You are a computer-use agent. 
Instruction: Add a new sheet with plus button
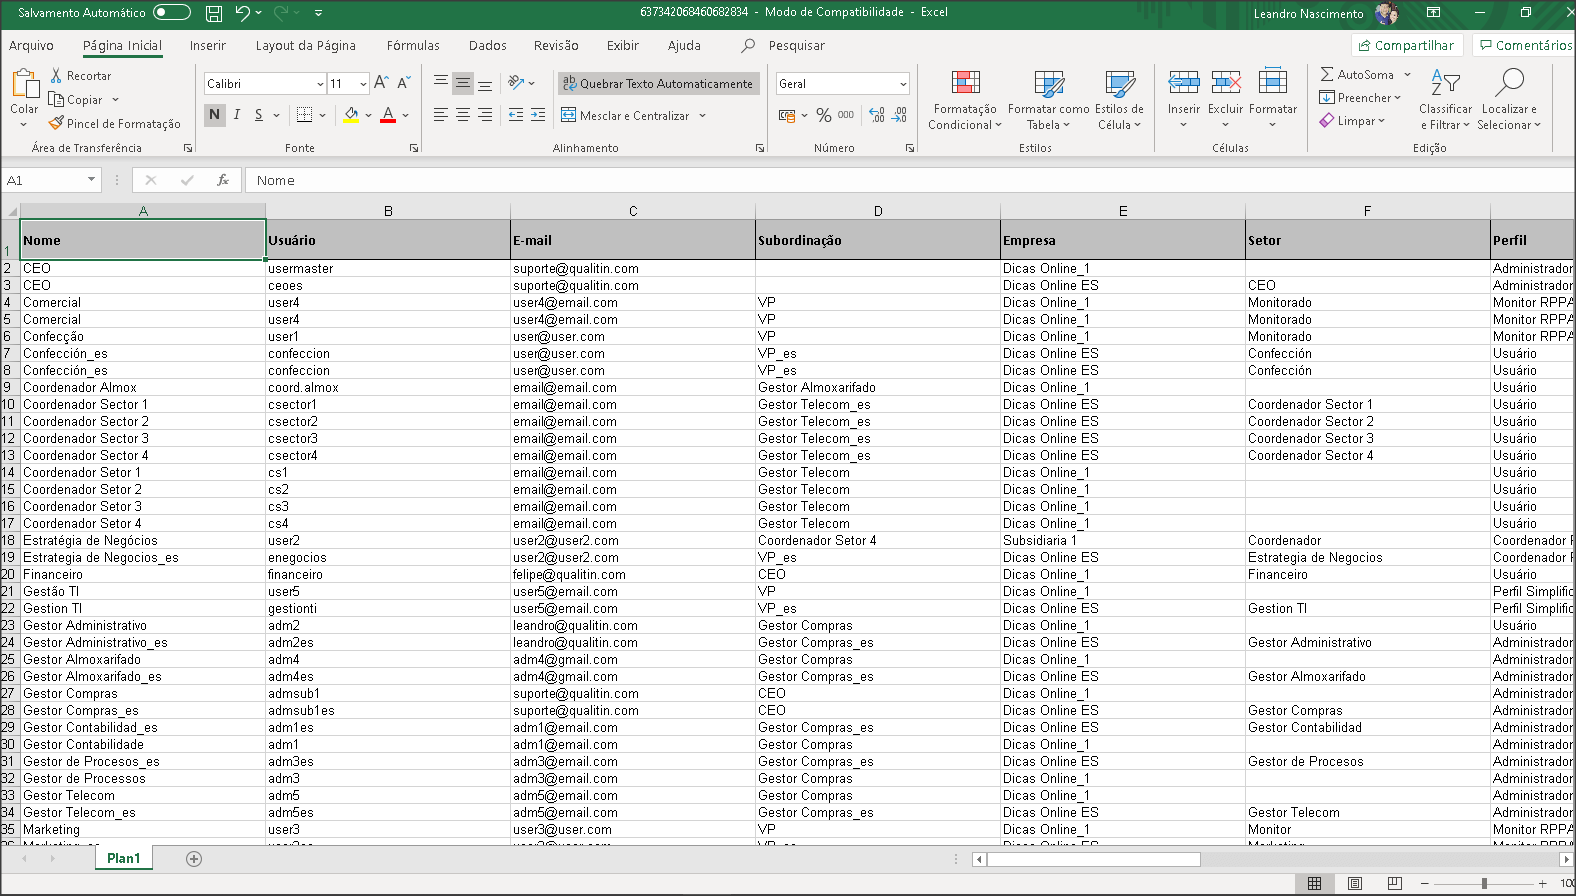(194, 859)
